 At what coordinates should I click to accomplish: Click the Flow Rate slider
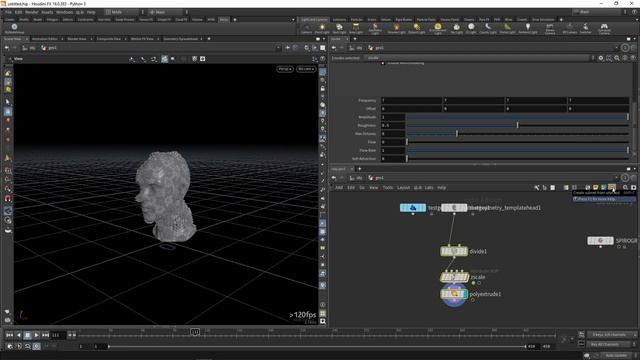coord(518,150)
